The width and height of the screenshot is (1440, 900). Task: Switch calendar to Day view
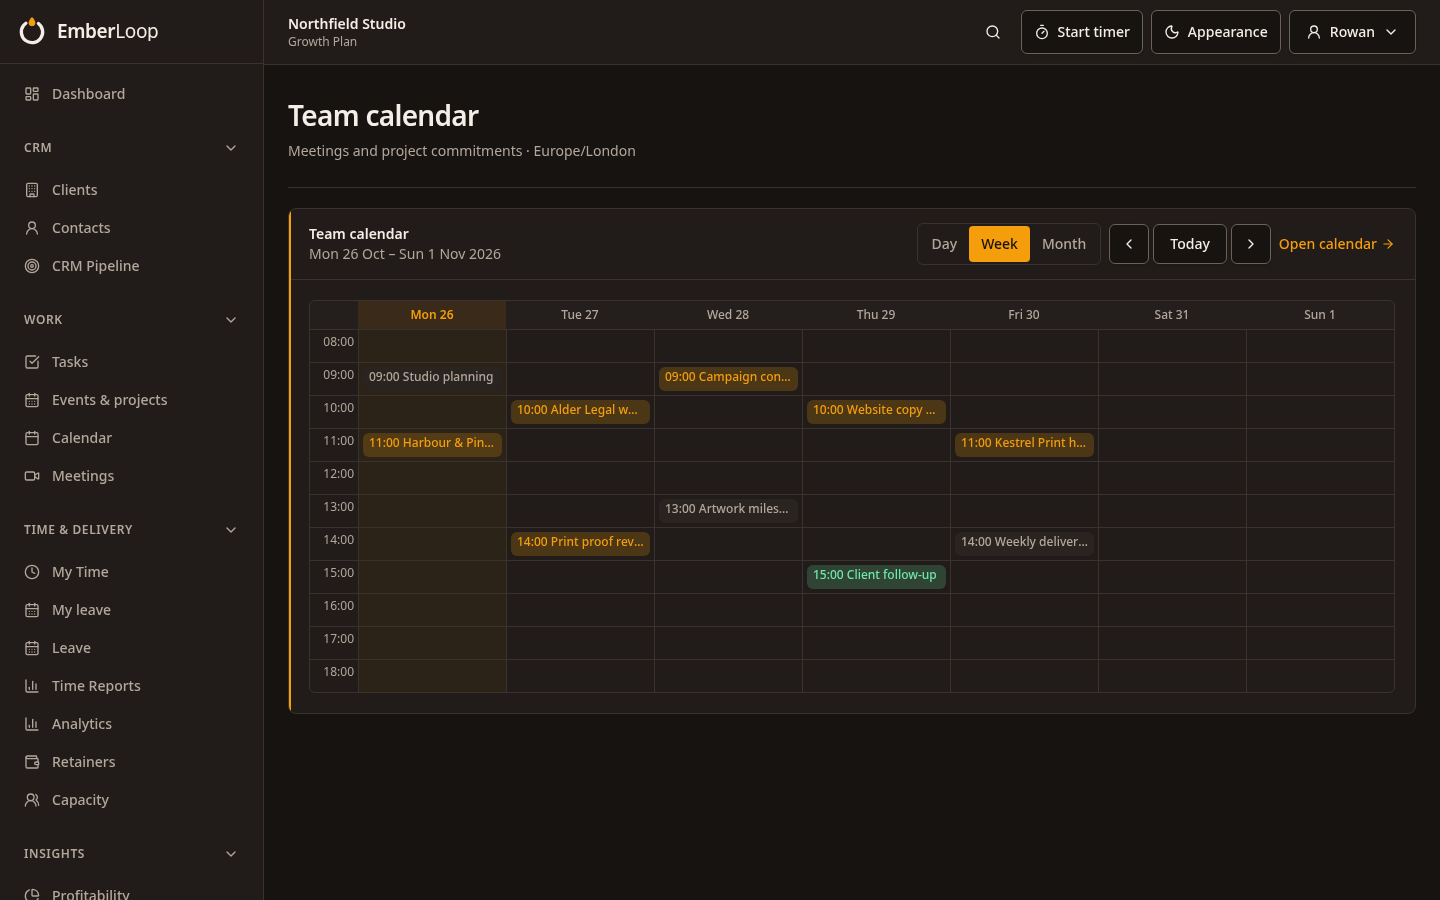[944, 244]
